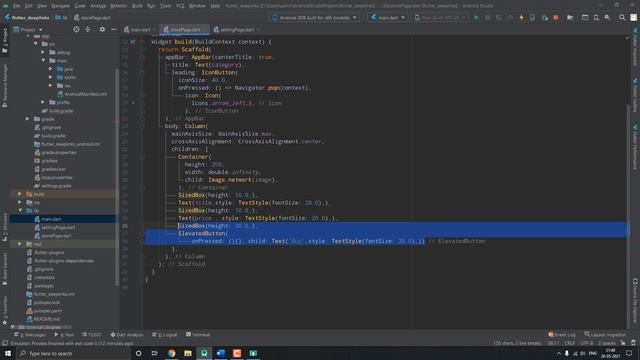Hide the Project panel with minus icon

(x=113, y=29)
